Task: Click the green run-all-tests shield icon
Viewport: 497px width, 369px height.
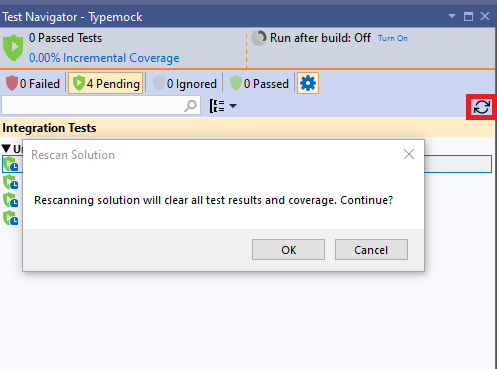Action: (x=13, y=47)
